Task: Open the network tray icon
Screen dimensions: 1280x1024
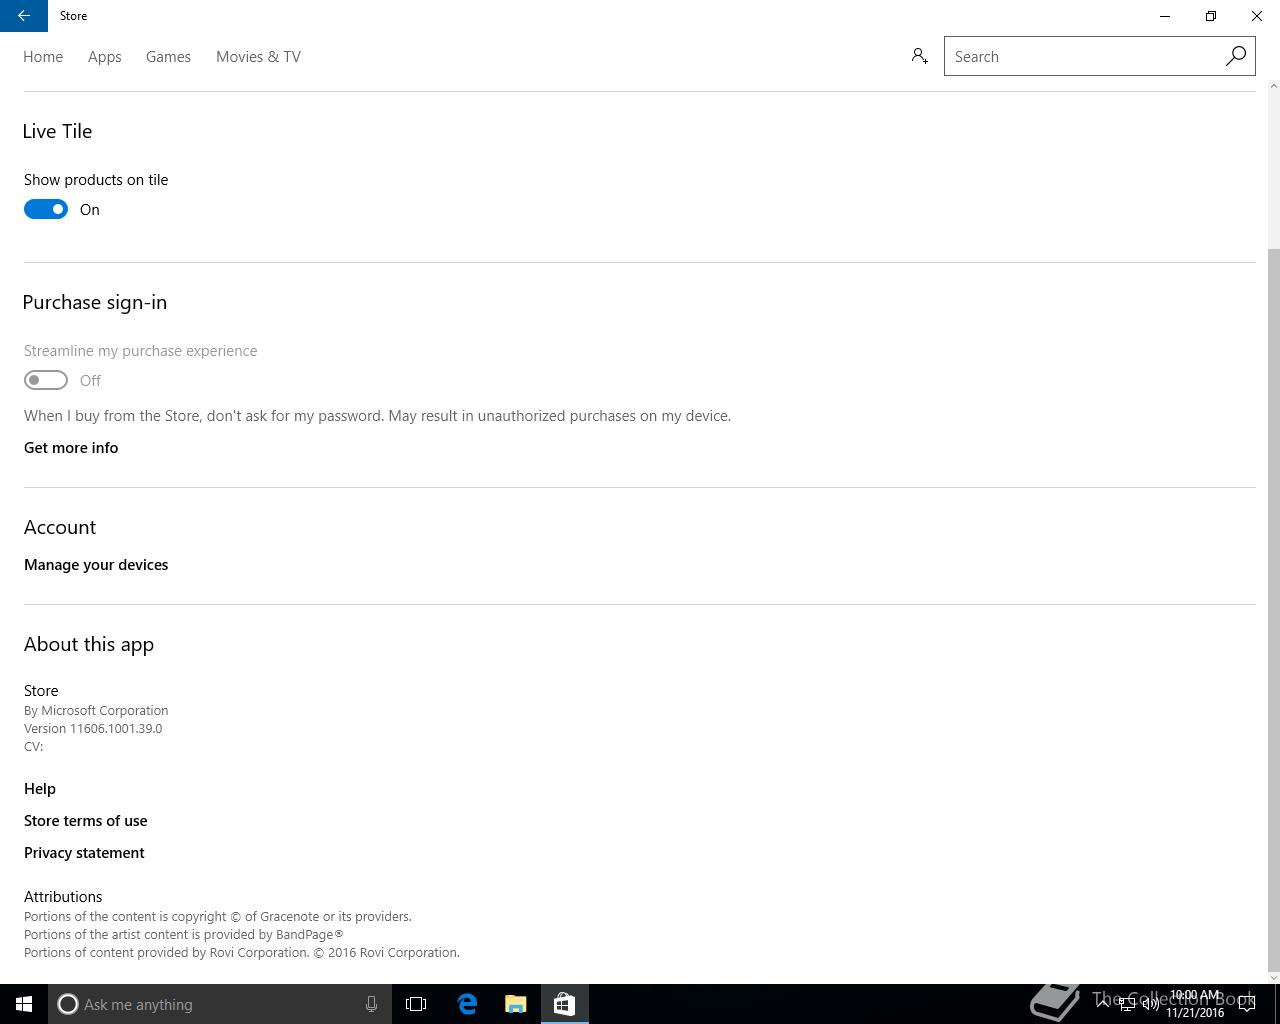Action: [1127, 1005]
